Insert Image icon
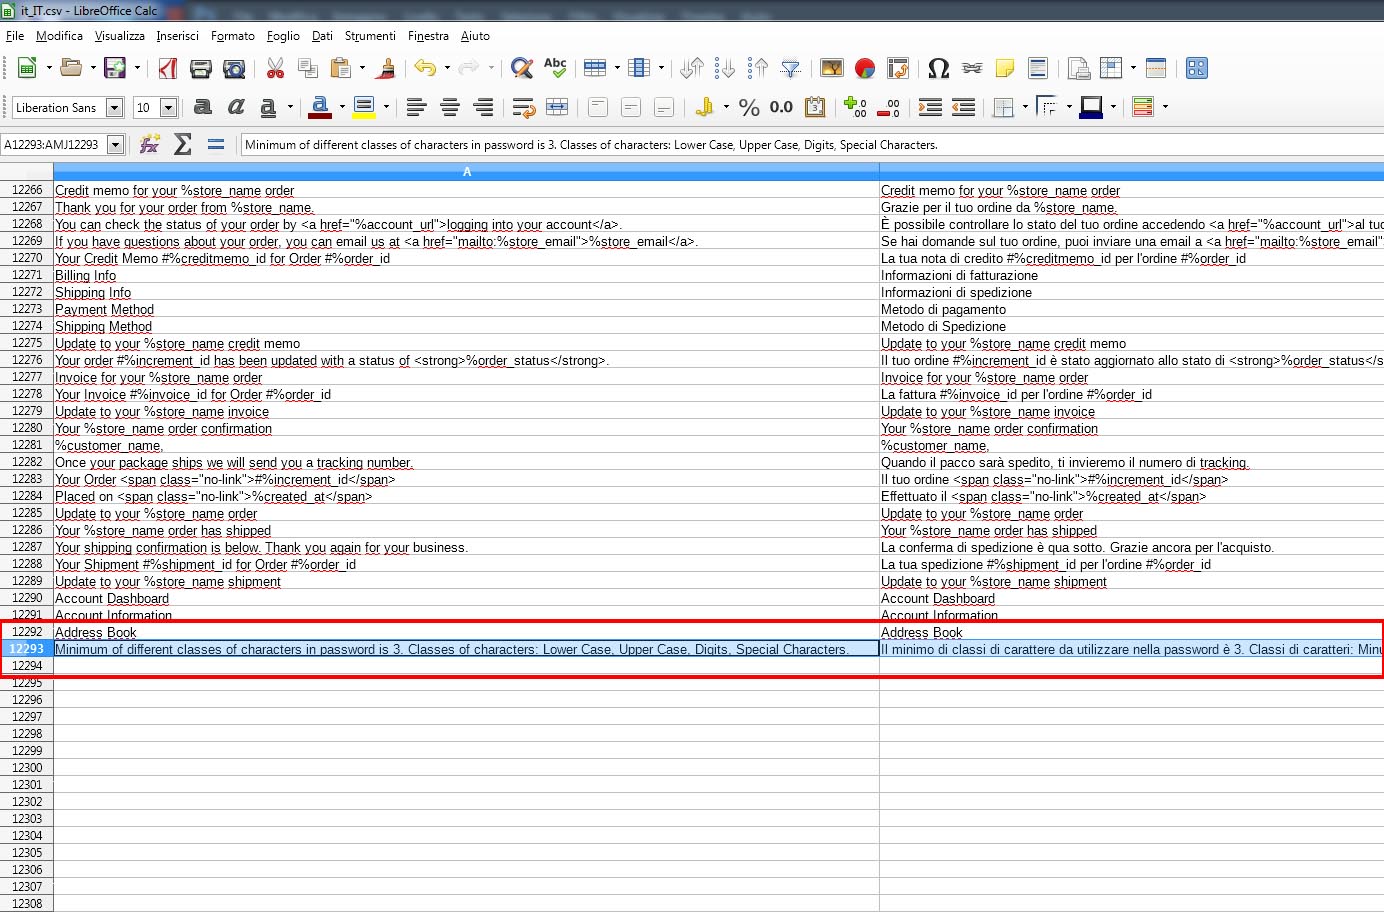The image size is (1384, 912). tap(832, 68)
